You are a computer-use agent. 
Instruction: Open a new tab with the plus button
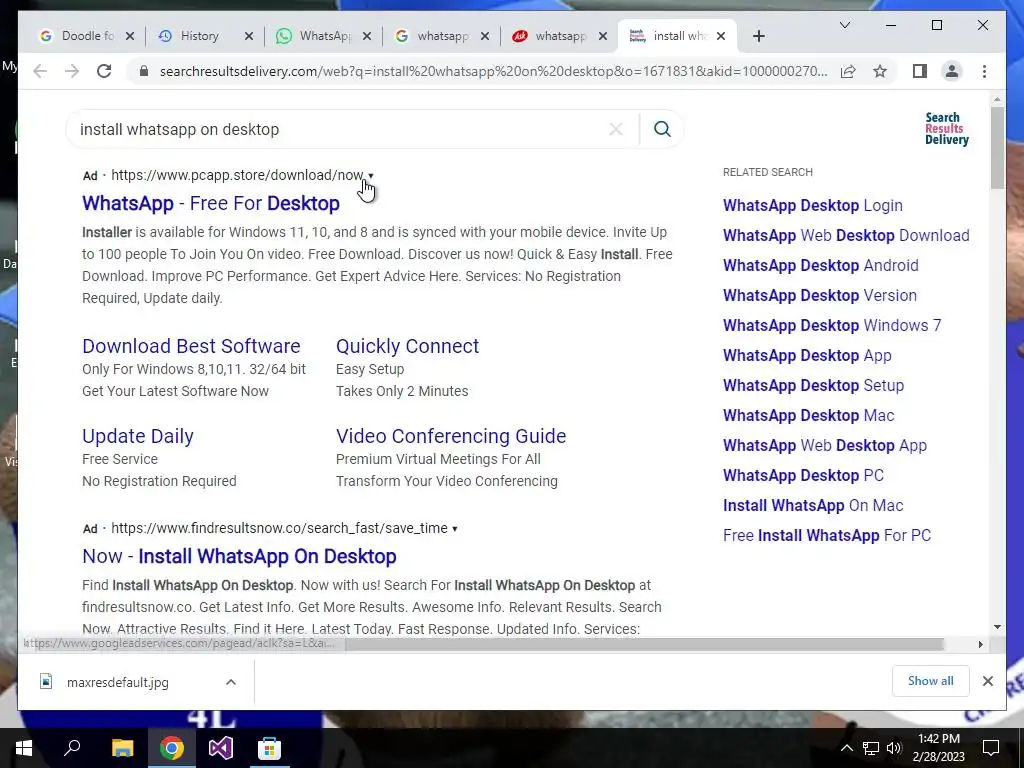tap(758, 37)
